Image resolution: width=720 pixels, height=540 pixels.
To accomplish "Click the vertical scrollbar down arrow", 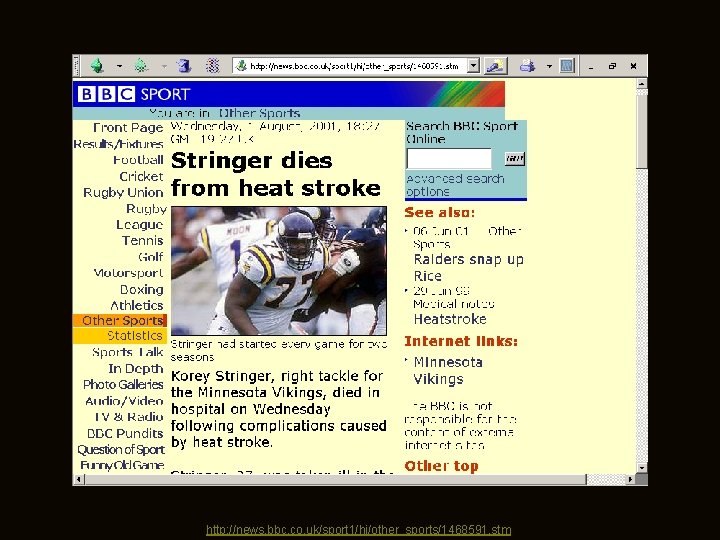I will pyautogui.click(x=642, y=468).
